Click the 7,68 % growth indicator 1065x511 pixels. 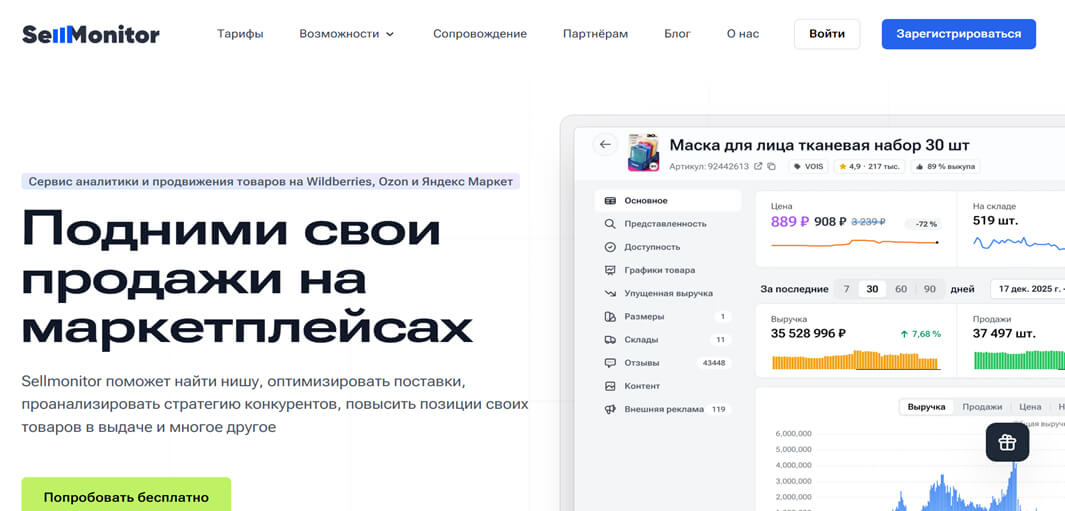pyautogui.click(x=920, y=334)
